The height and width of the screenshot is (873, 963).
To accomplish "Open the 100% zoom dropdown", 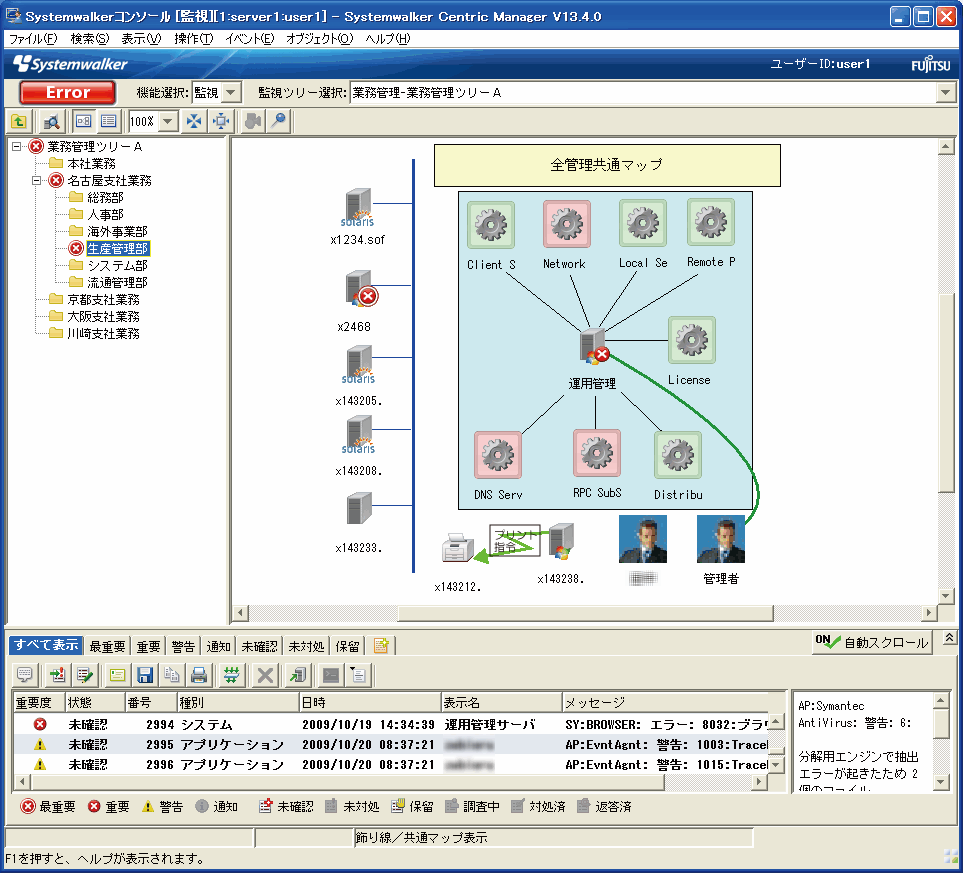I will click(x=168, y=121).
